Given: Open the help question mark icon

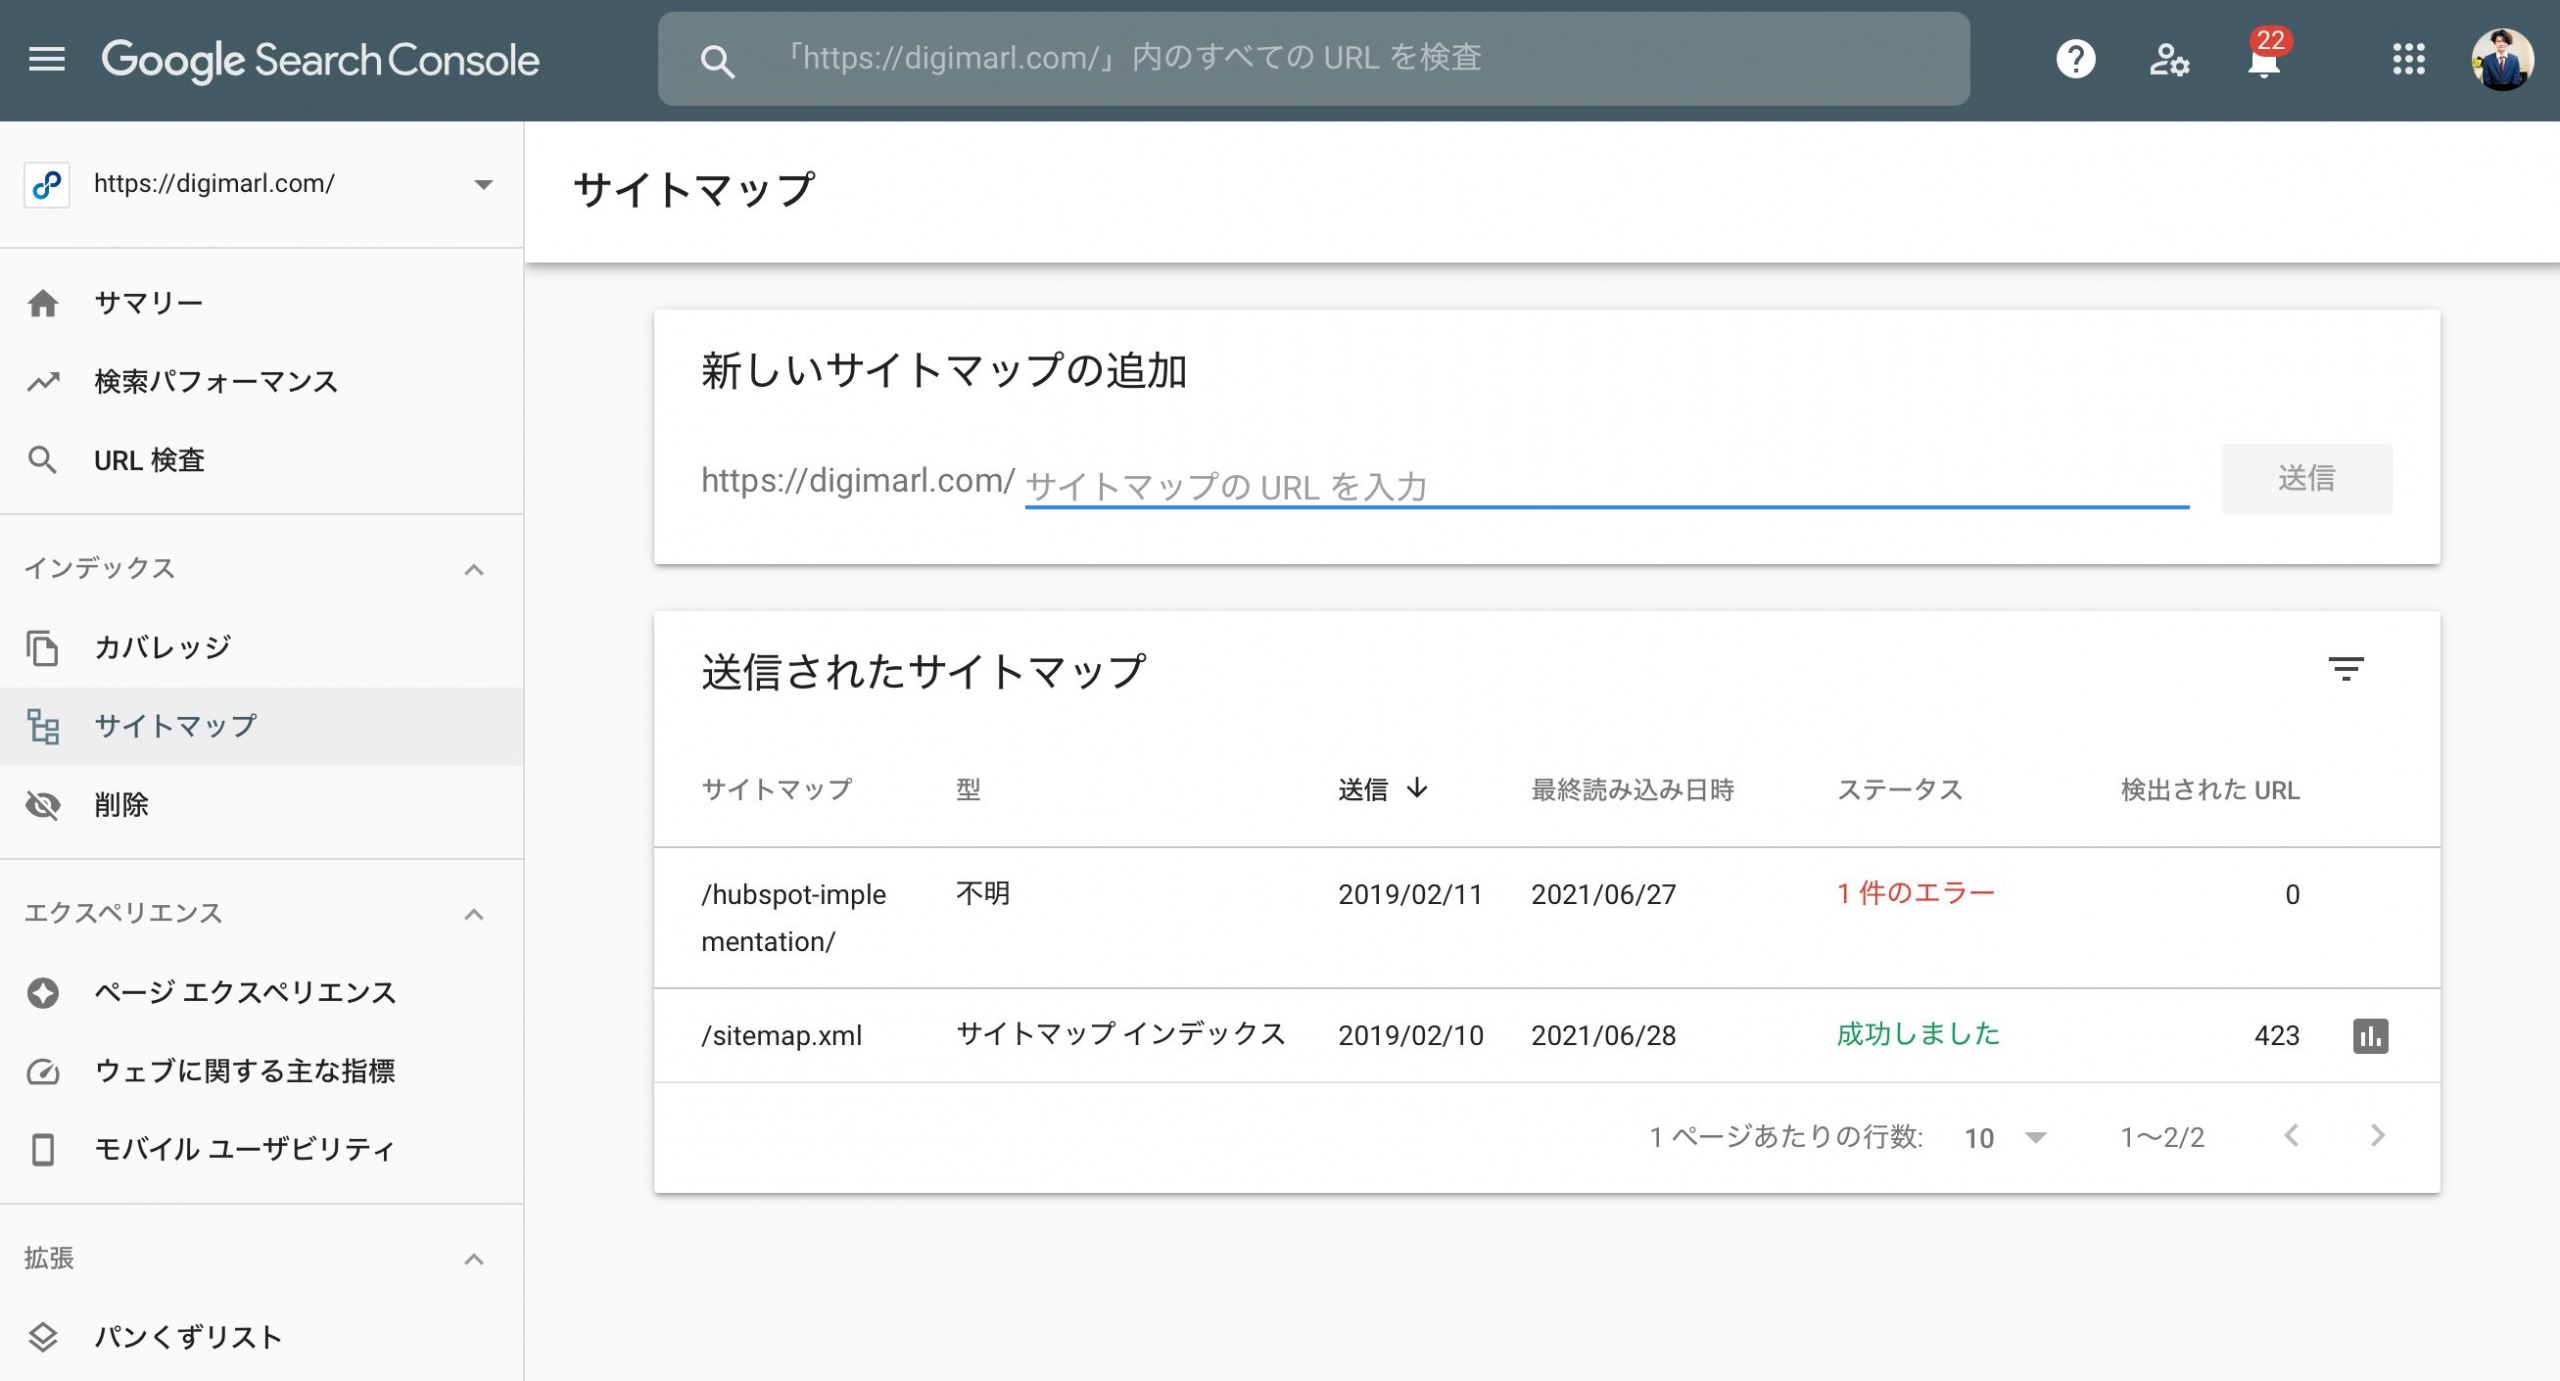Looking at the screenshot, I should click(2076, 59).
